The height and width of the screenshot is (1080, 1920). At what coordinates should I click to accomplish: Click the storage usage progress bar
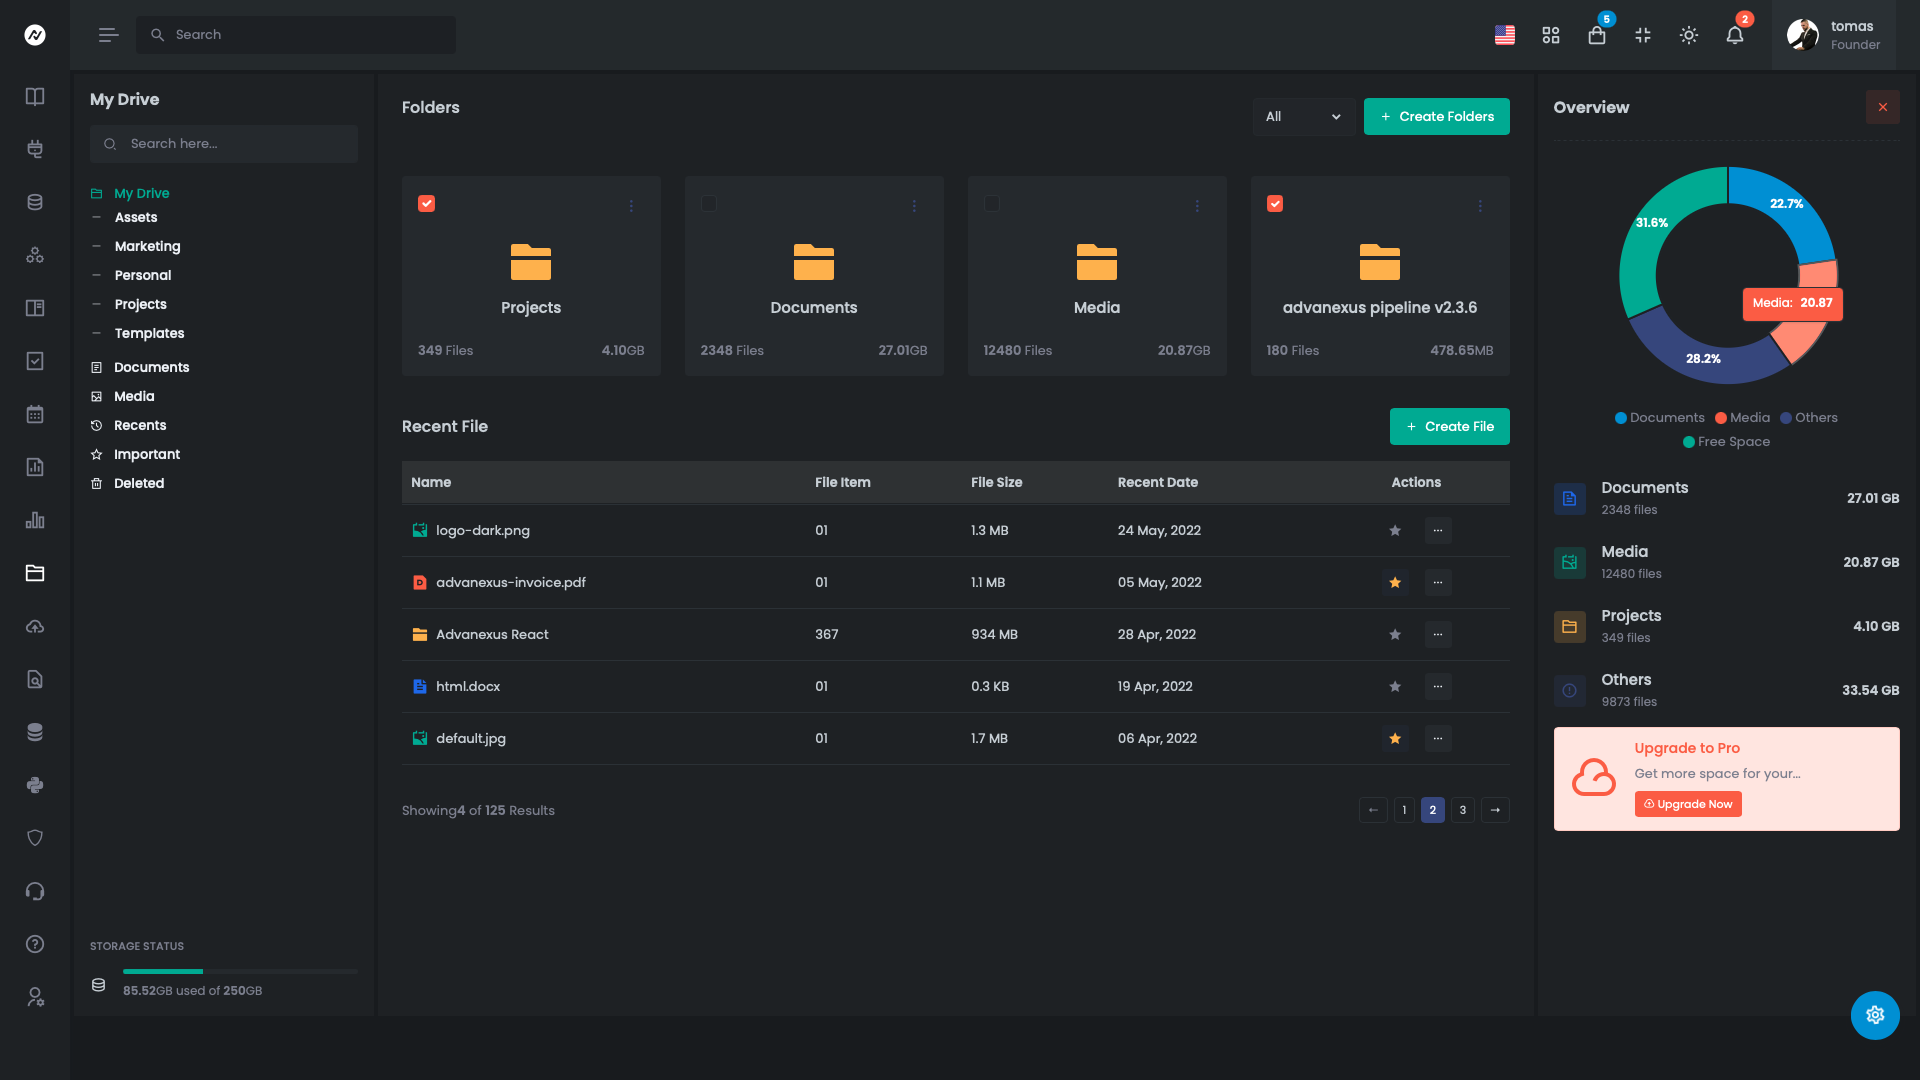coord(240,971)
